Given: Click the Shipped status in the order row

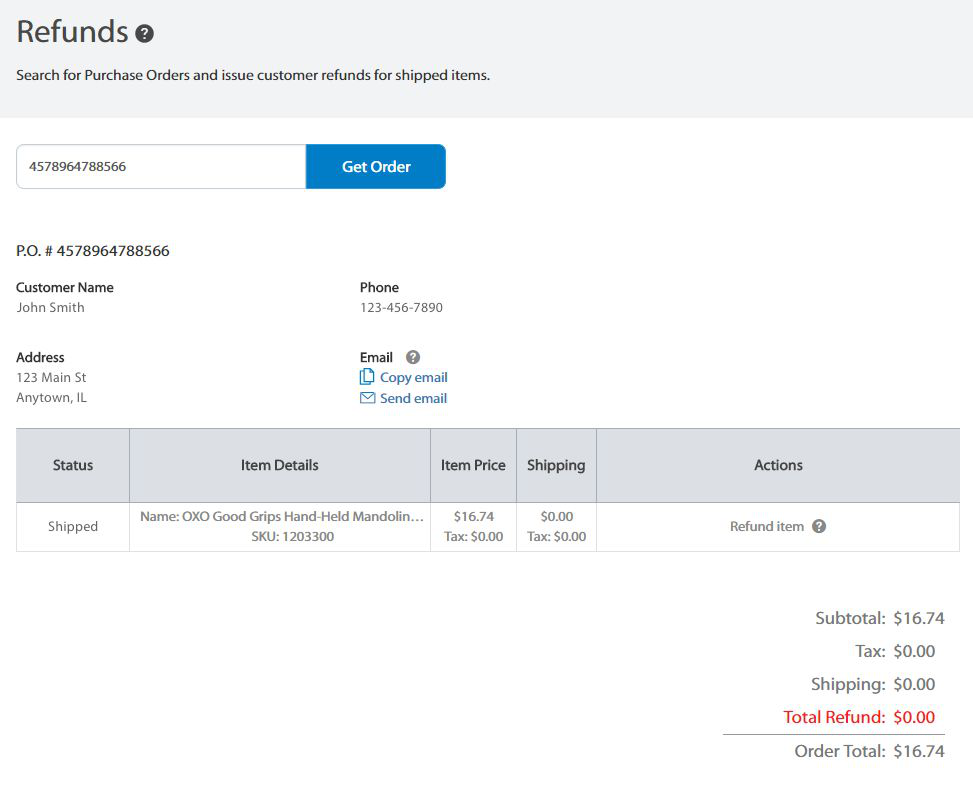Looking at the screenshot, I should pos(73,527).
